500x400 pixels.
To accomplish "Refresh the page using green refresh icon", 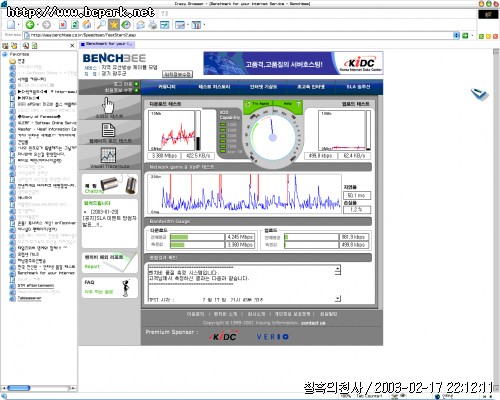I will click(75, 25).
